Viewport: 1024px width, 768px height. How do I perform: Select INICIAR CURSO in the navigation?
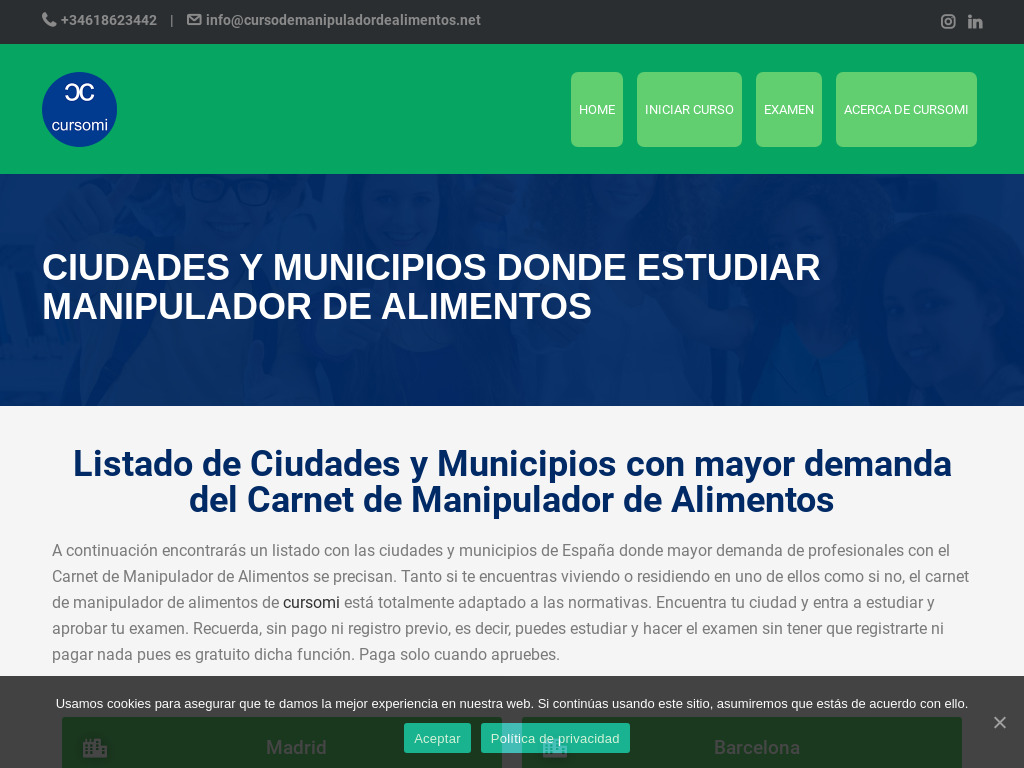pyautogui.click(x=689, y=109)
